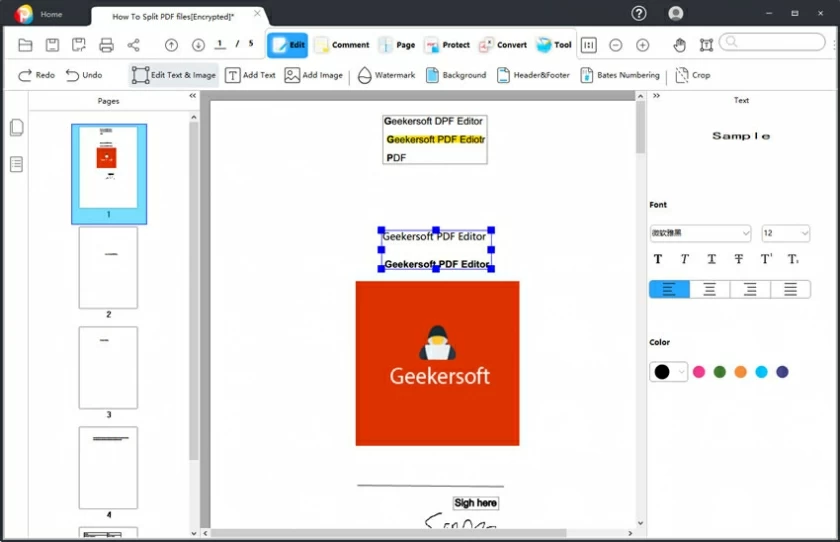Screen dimensions: 840x542
Task: Toggle subscript text formatting
Action: [793, 259]
